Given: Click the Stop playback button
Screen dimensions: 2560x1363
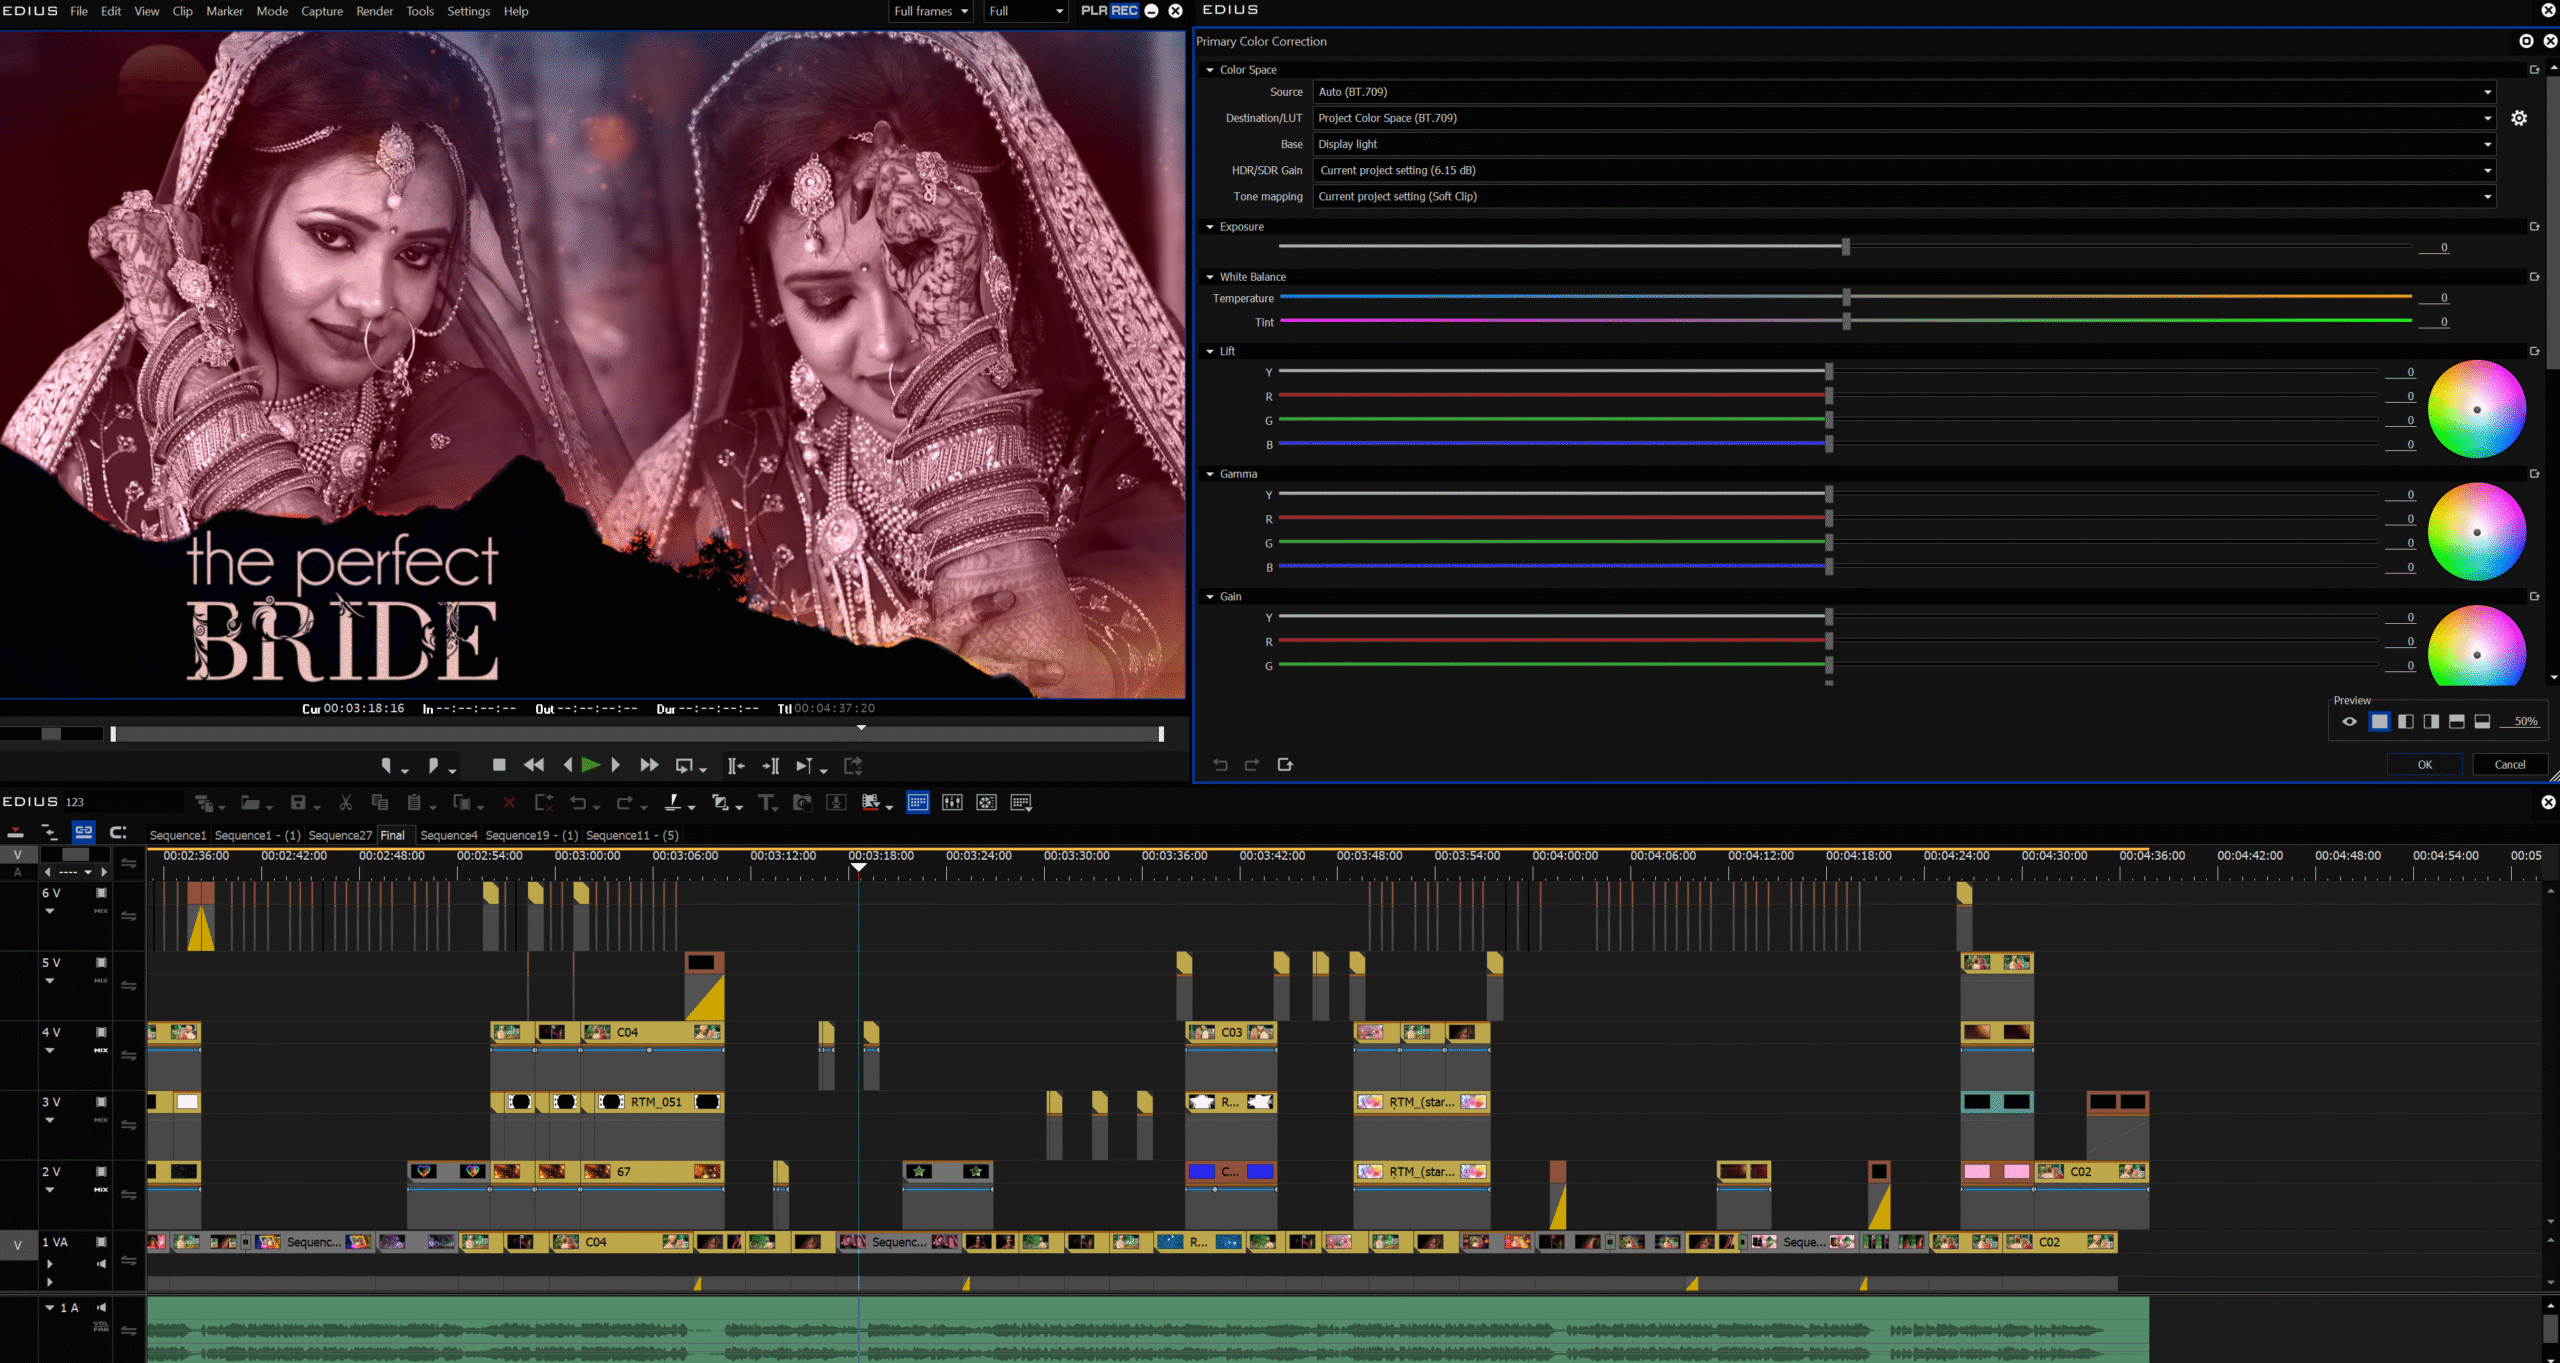Looking at the screenshot, I should tap(499, 765).
